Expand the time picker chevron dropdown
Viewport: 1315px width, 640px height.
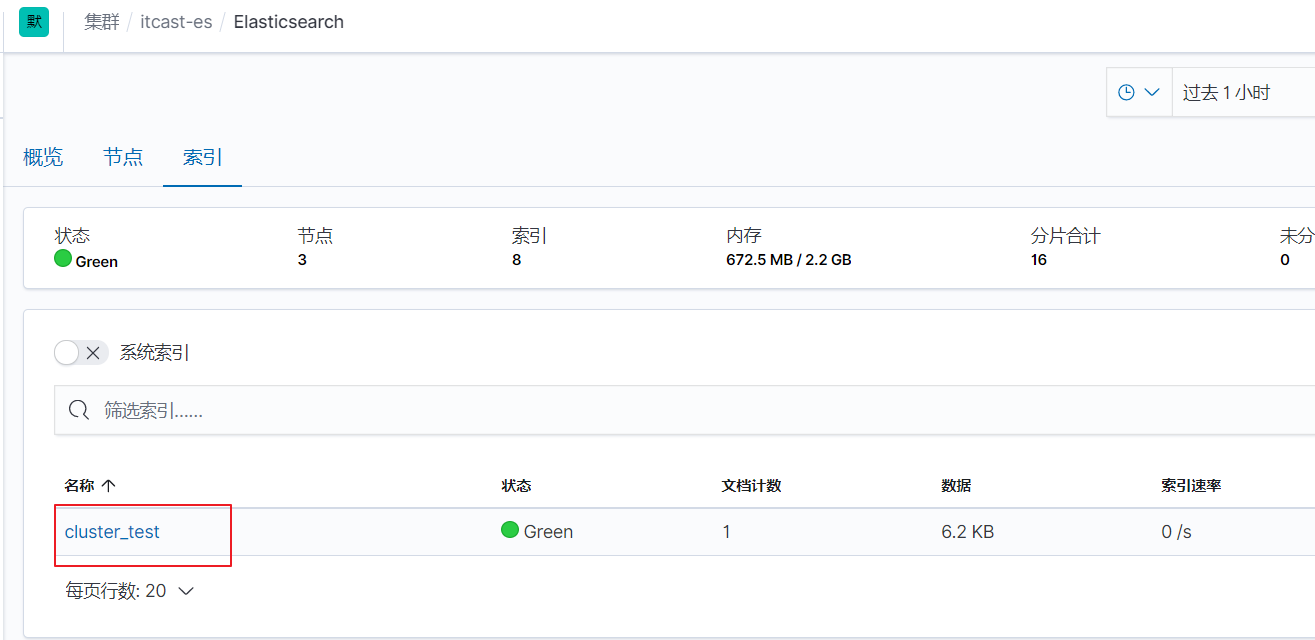coord(1151,92)
